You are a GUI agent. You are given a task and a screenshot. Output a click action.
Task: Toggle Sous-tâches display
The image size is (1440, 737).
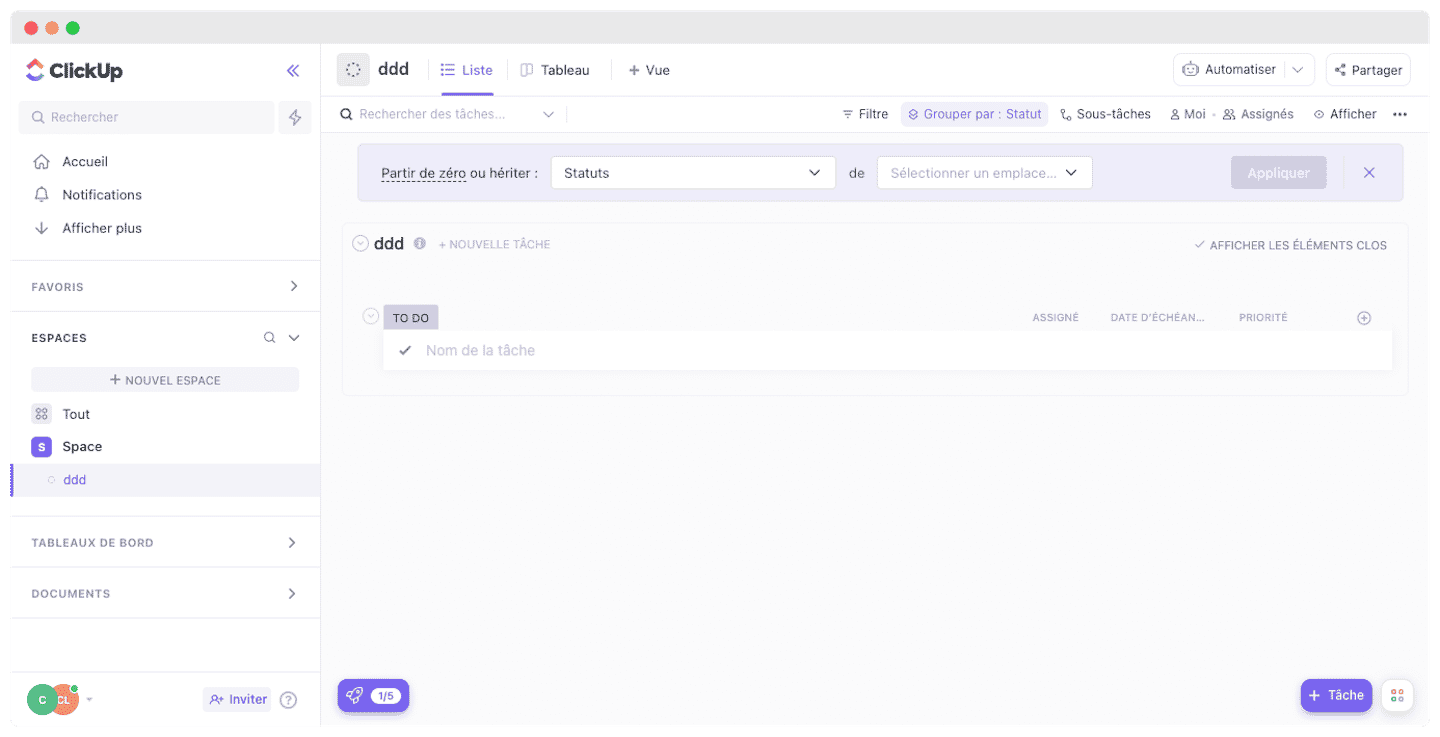tap(1105, 114)
